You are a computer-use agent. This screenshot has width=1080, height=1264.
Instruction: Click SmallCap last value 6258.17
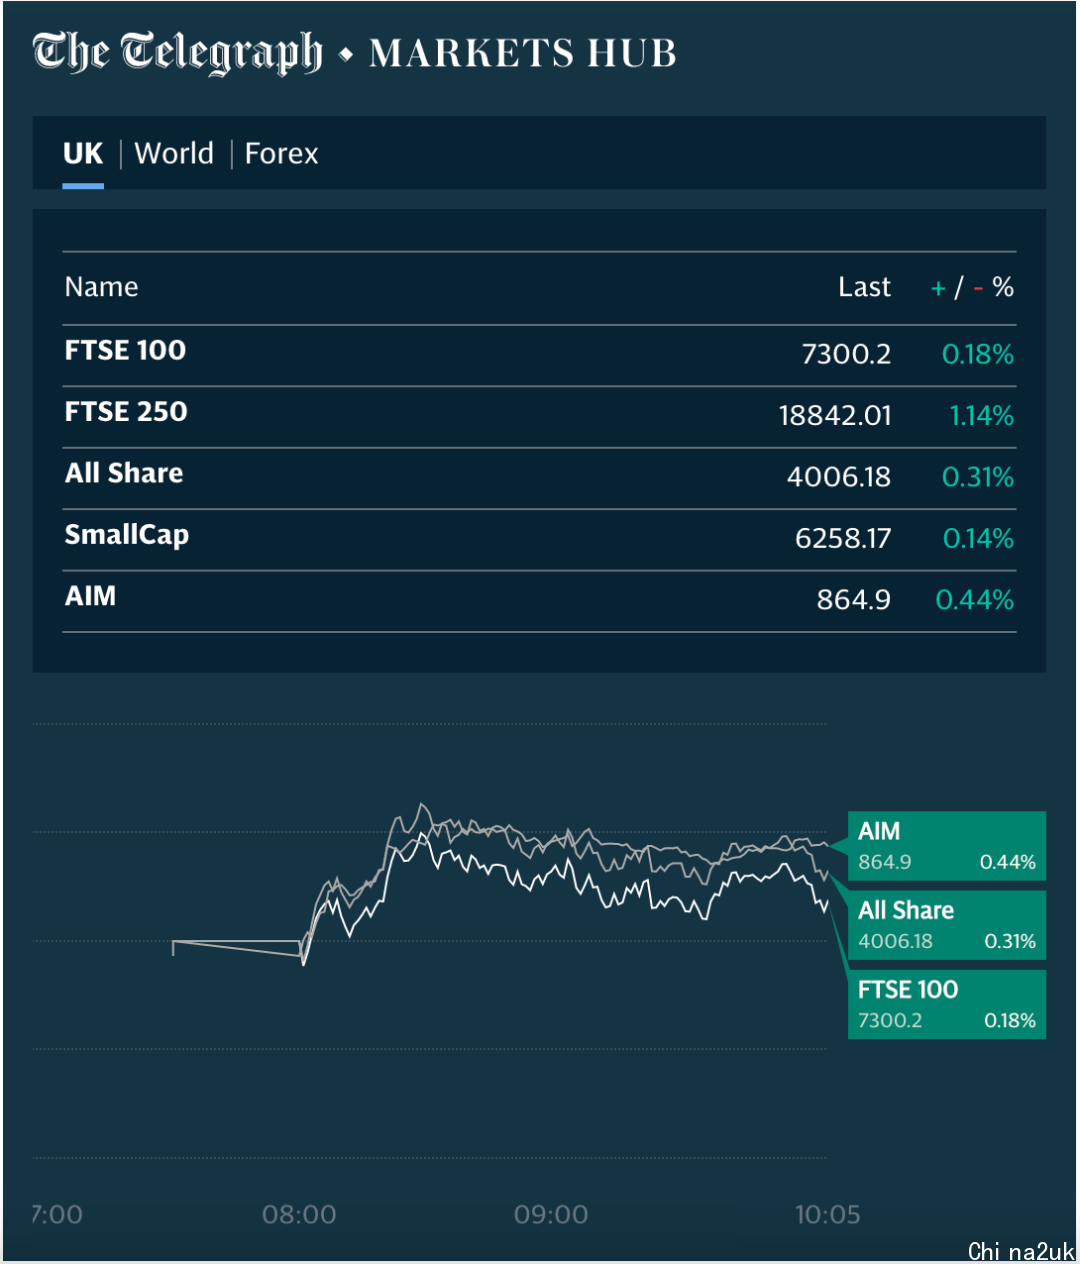pyautogui.click(x=843, y=539)
